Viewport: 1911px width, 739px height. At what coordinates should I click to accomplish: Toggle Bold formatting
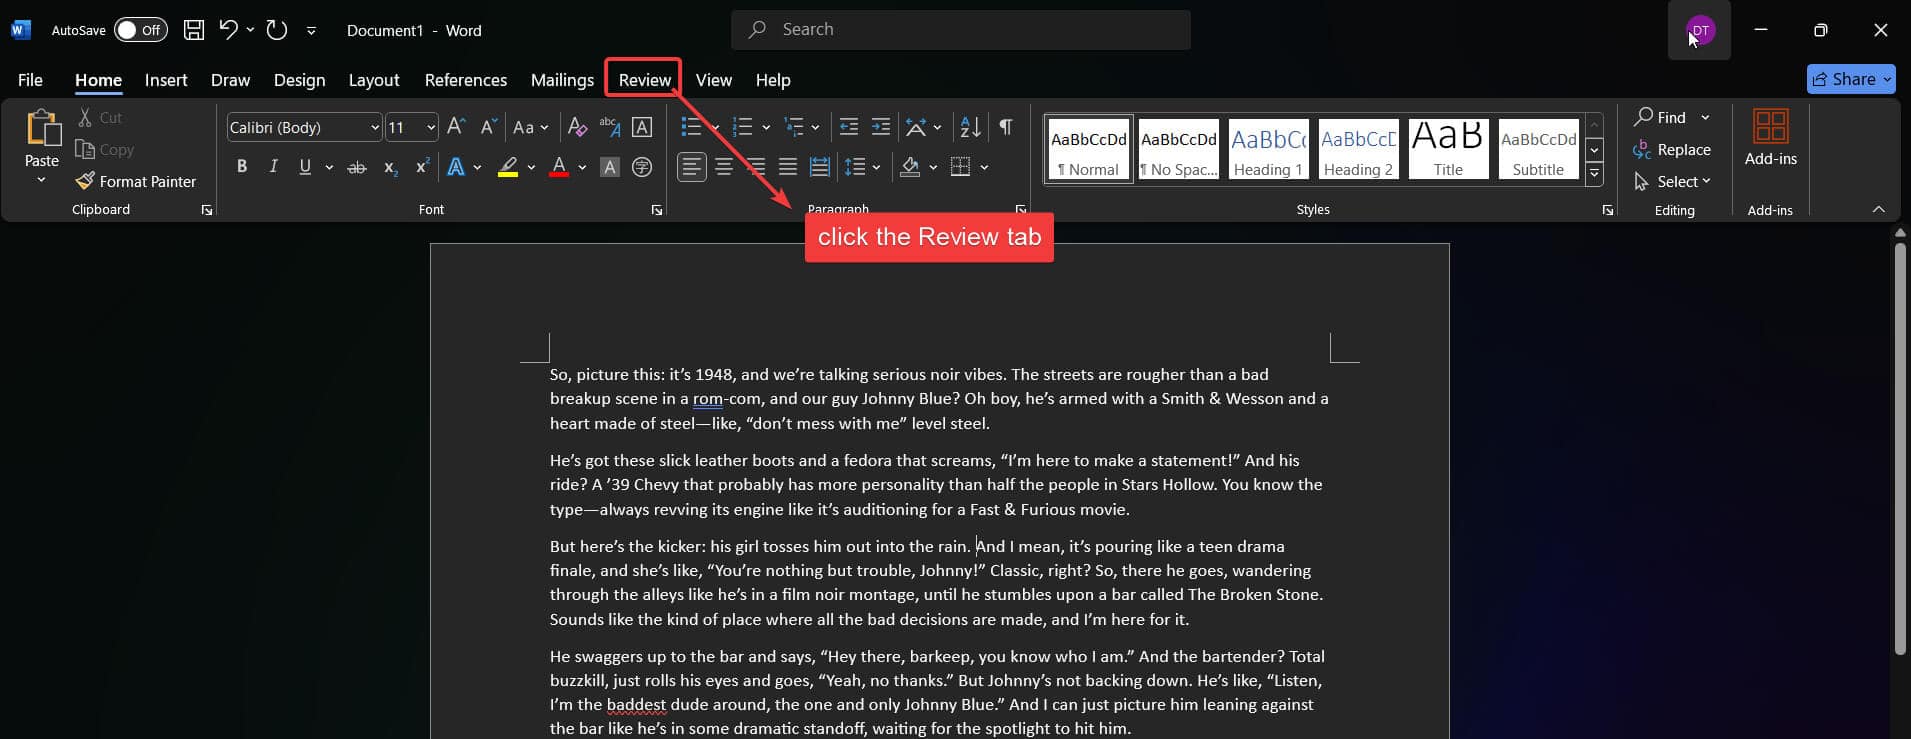(241, 167)
